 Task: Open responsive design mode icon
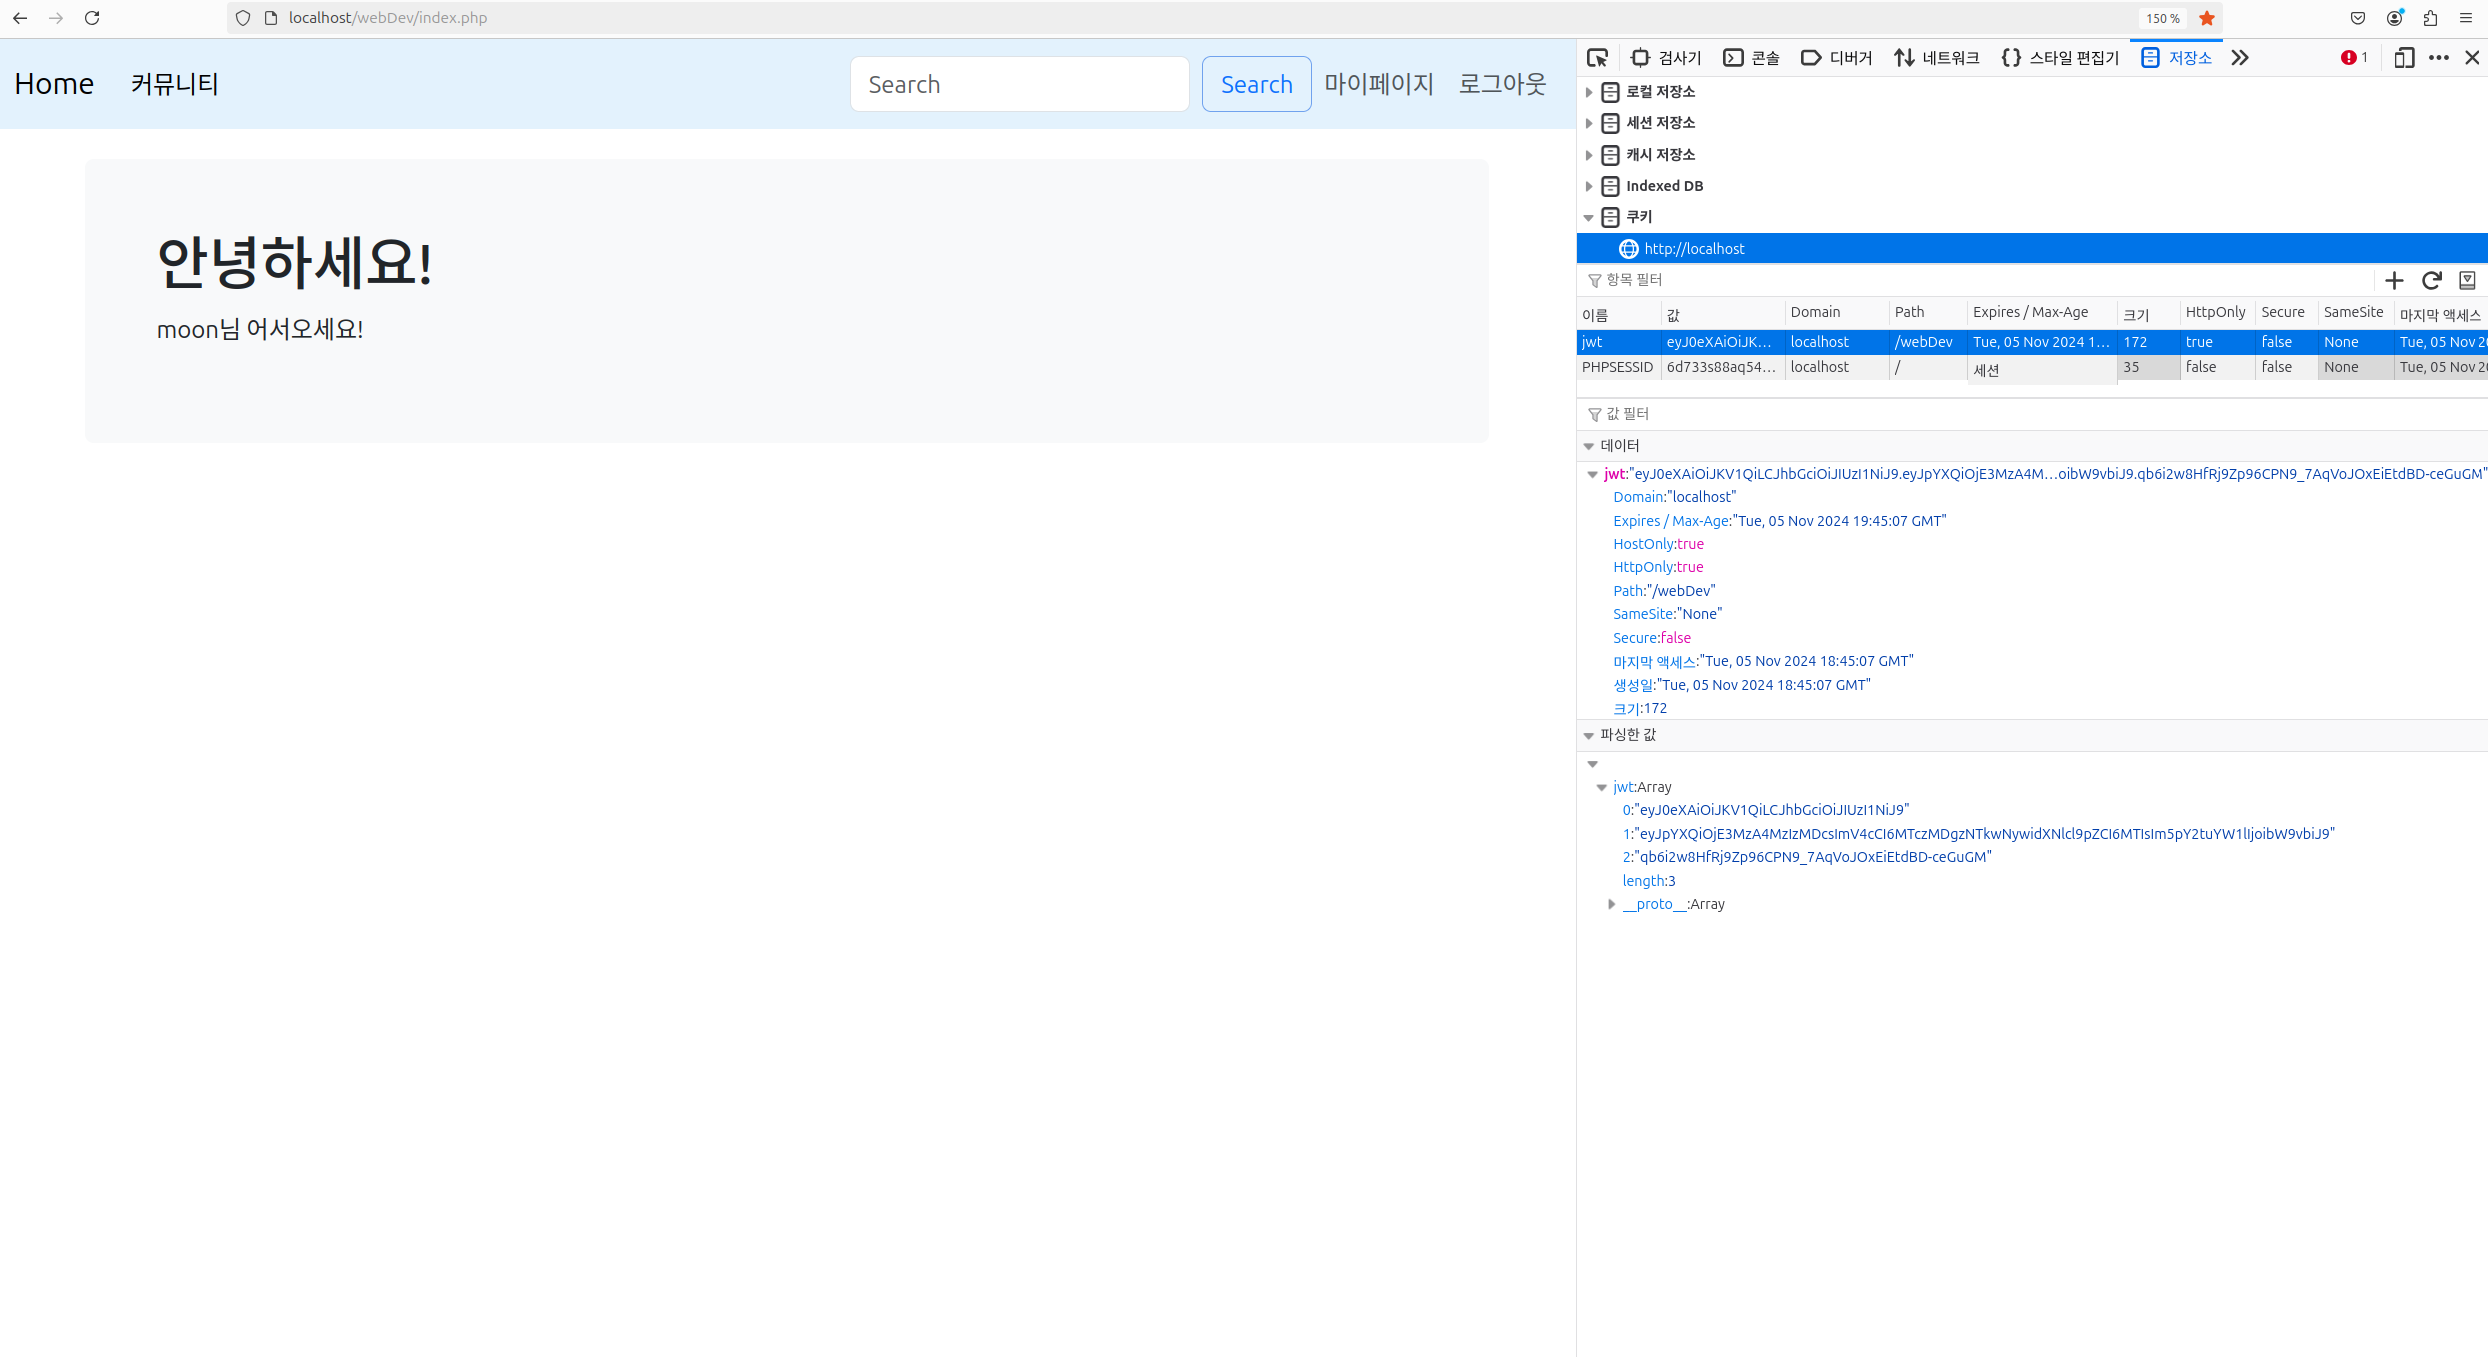(2404, 58)
